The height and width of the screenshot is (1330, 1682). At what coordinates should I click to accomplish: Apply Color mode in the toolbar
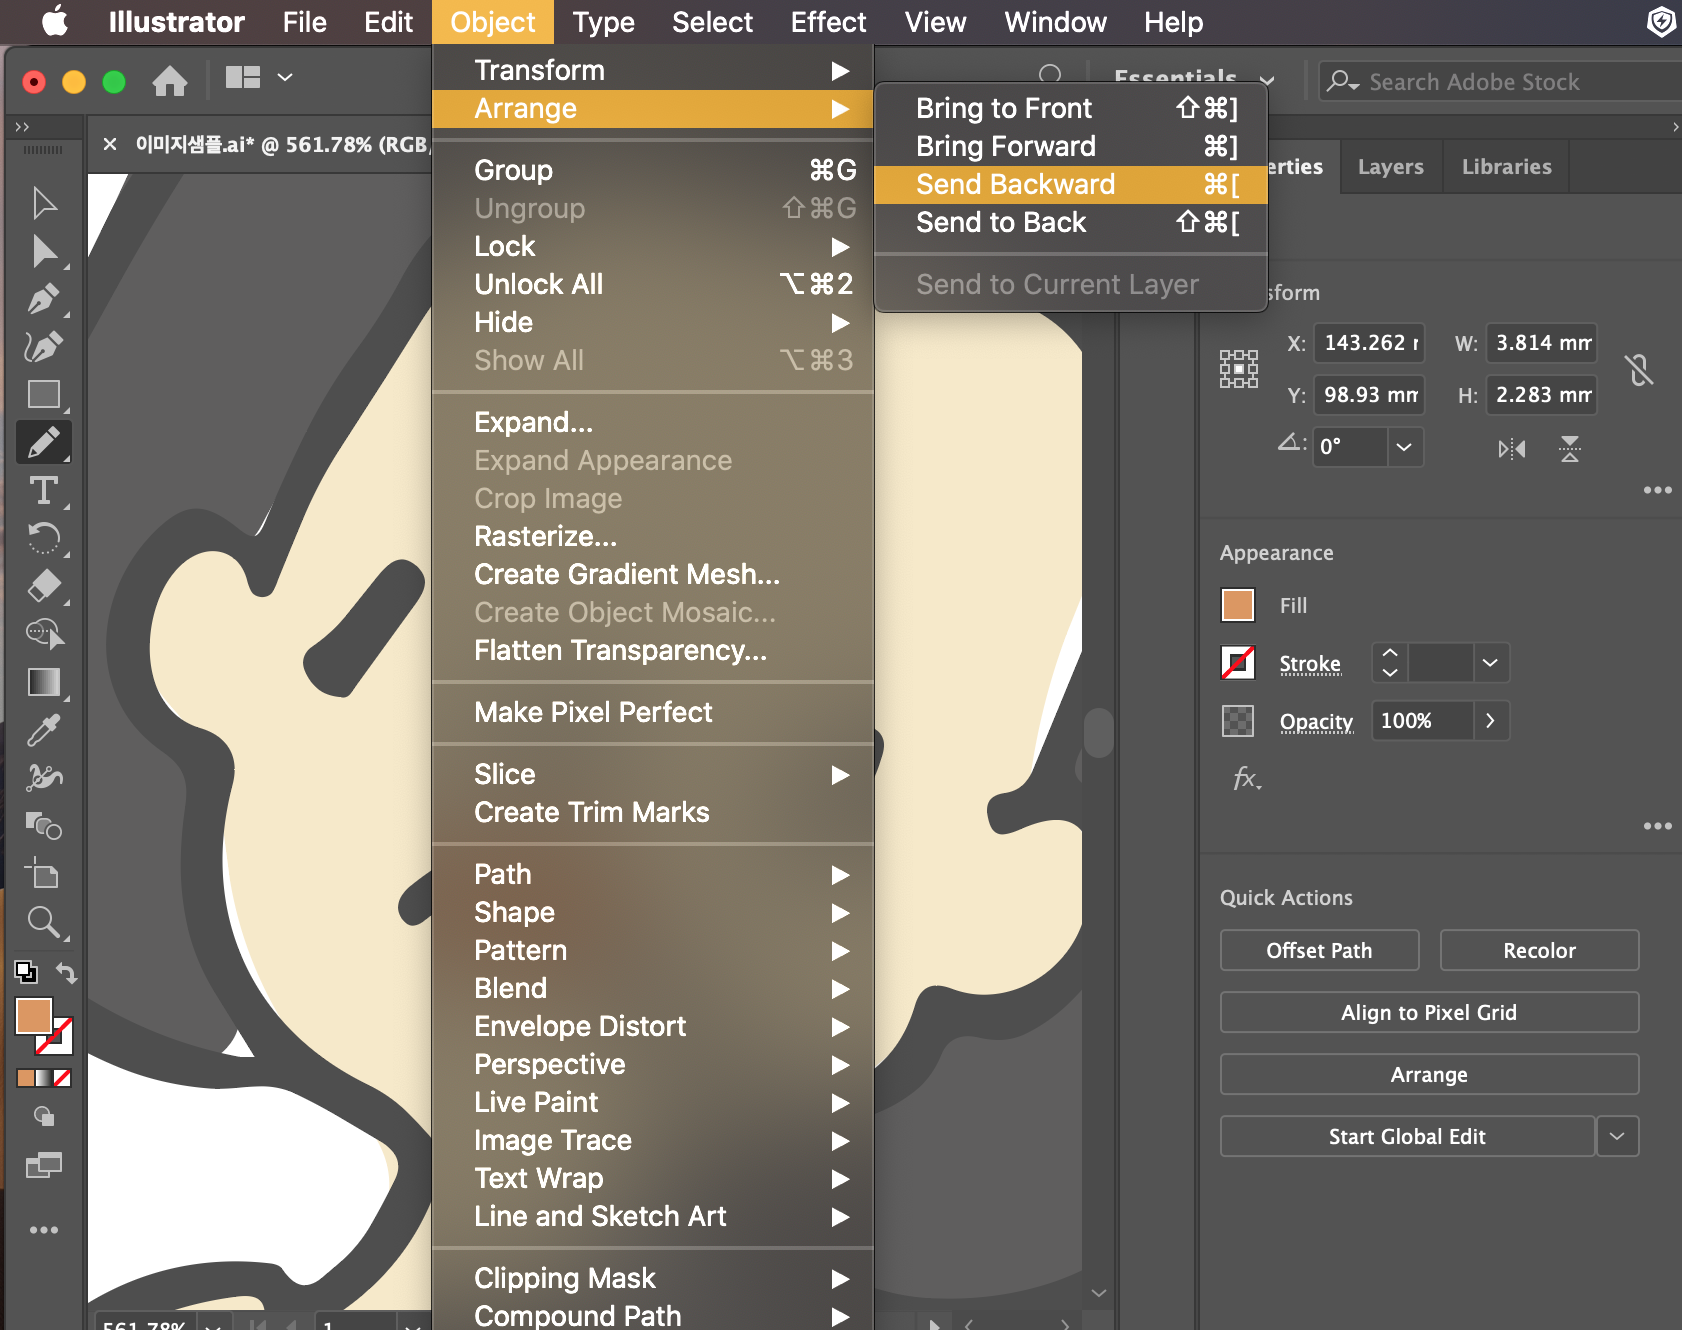pyautogui.click(x=26, y=1078)
